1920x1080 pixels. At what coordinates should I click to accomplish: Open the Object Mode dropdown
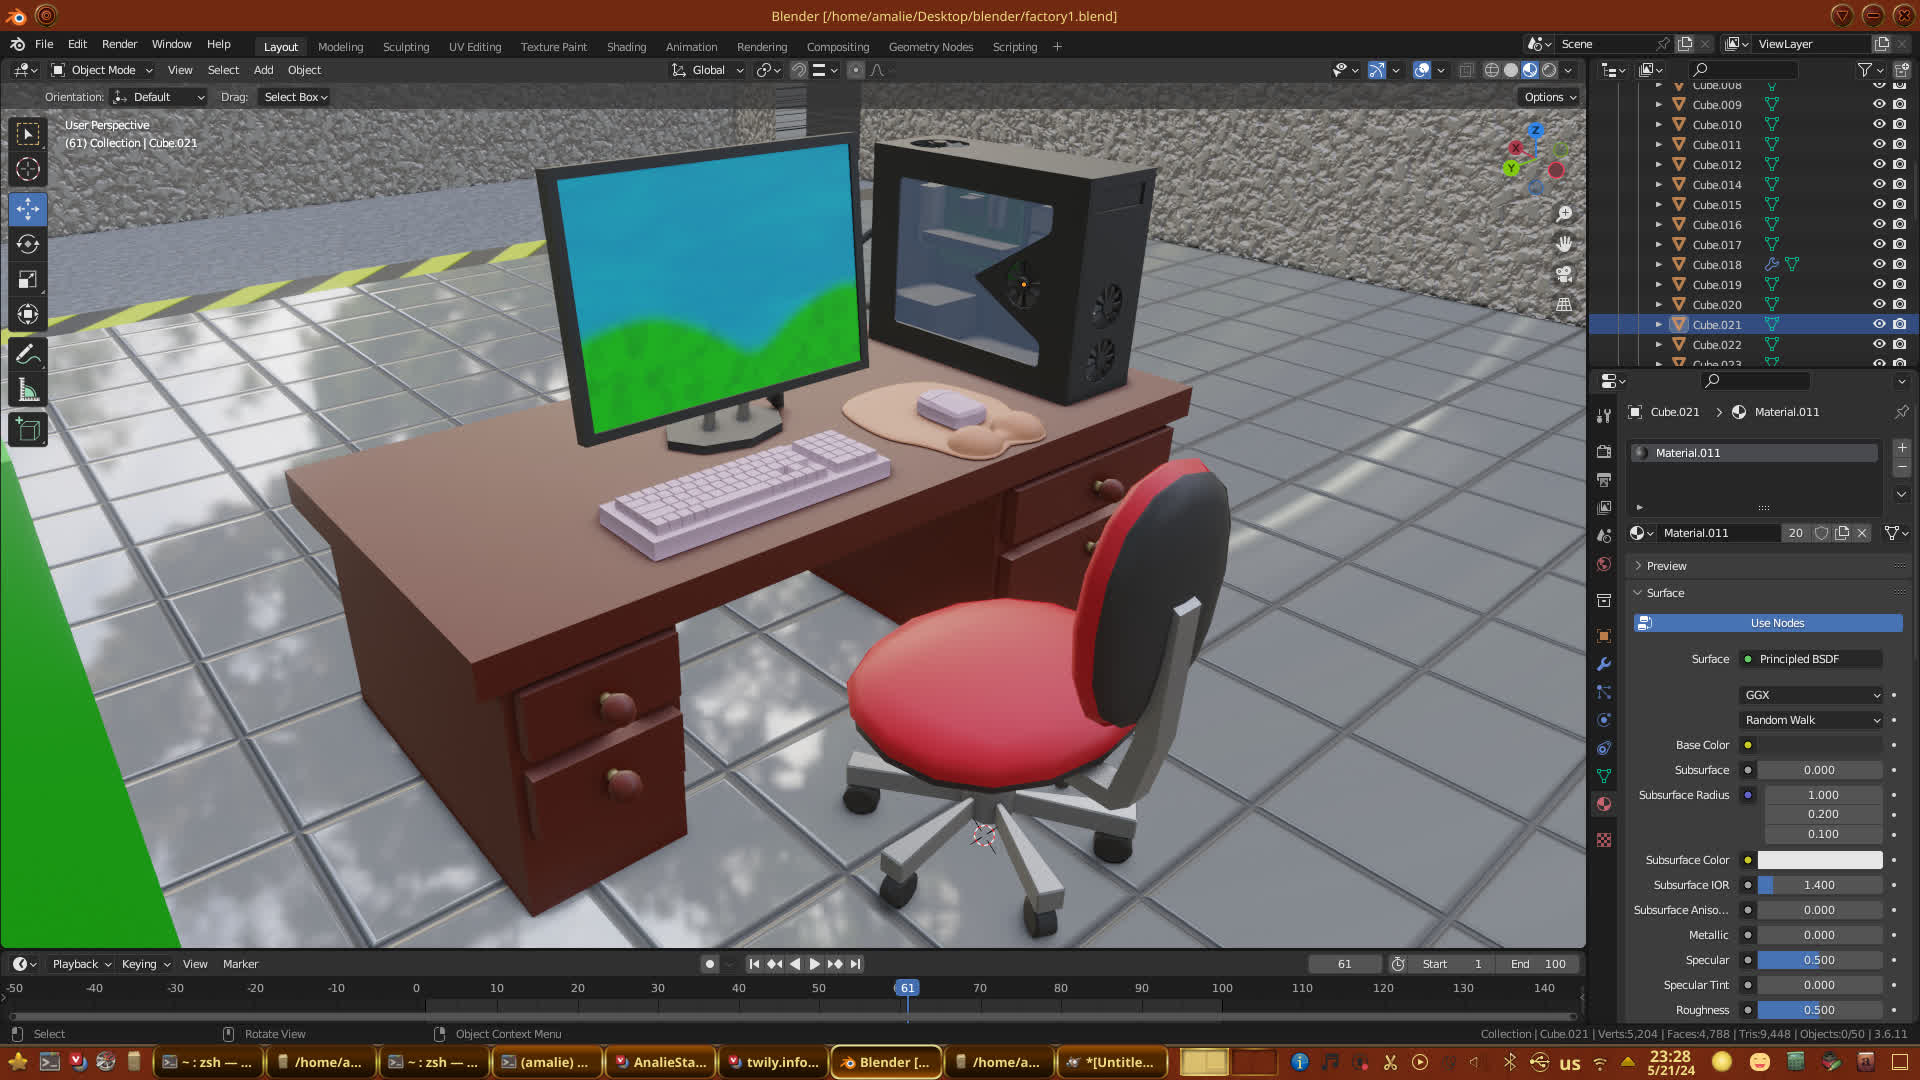click(102, 70)
